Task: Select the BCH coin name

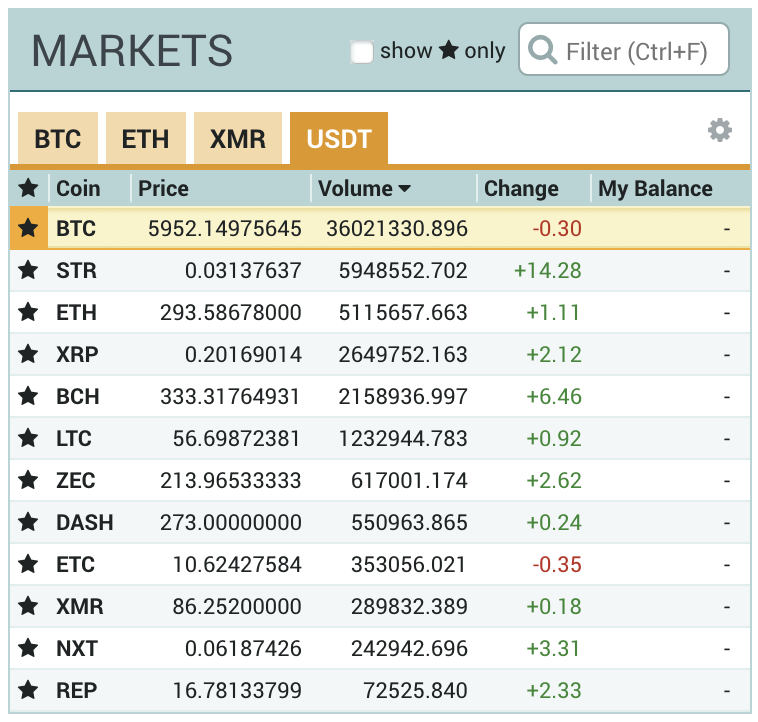Action: (78, 396)
